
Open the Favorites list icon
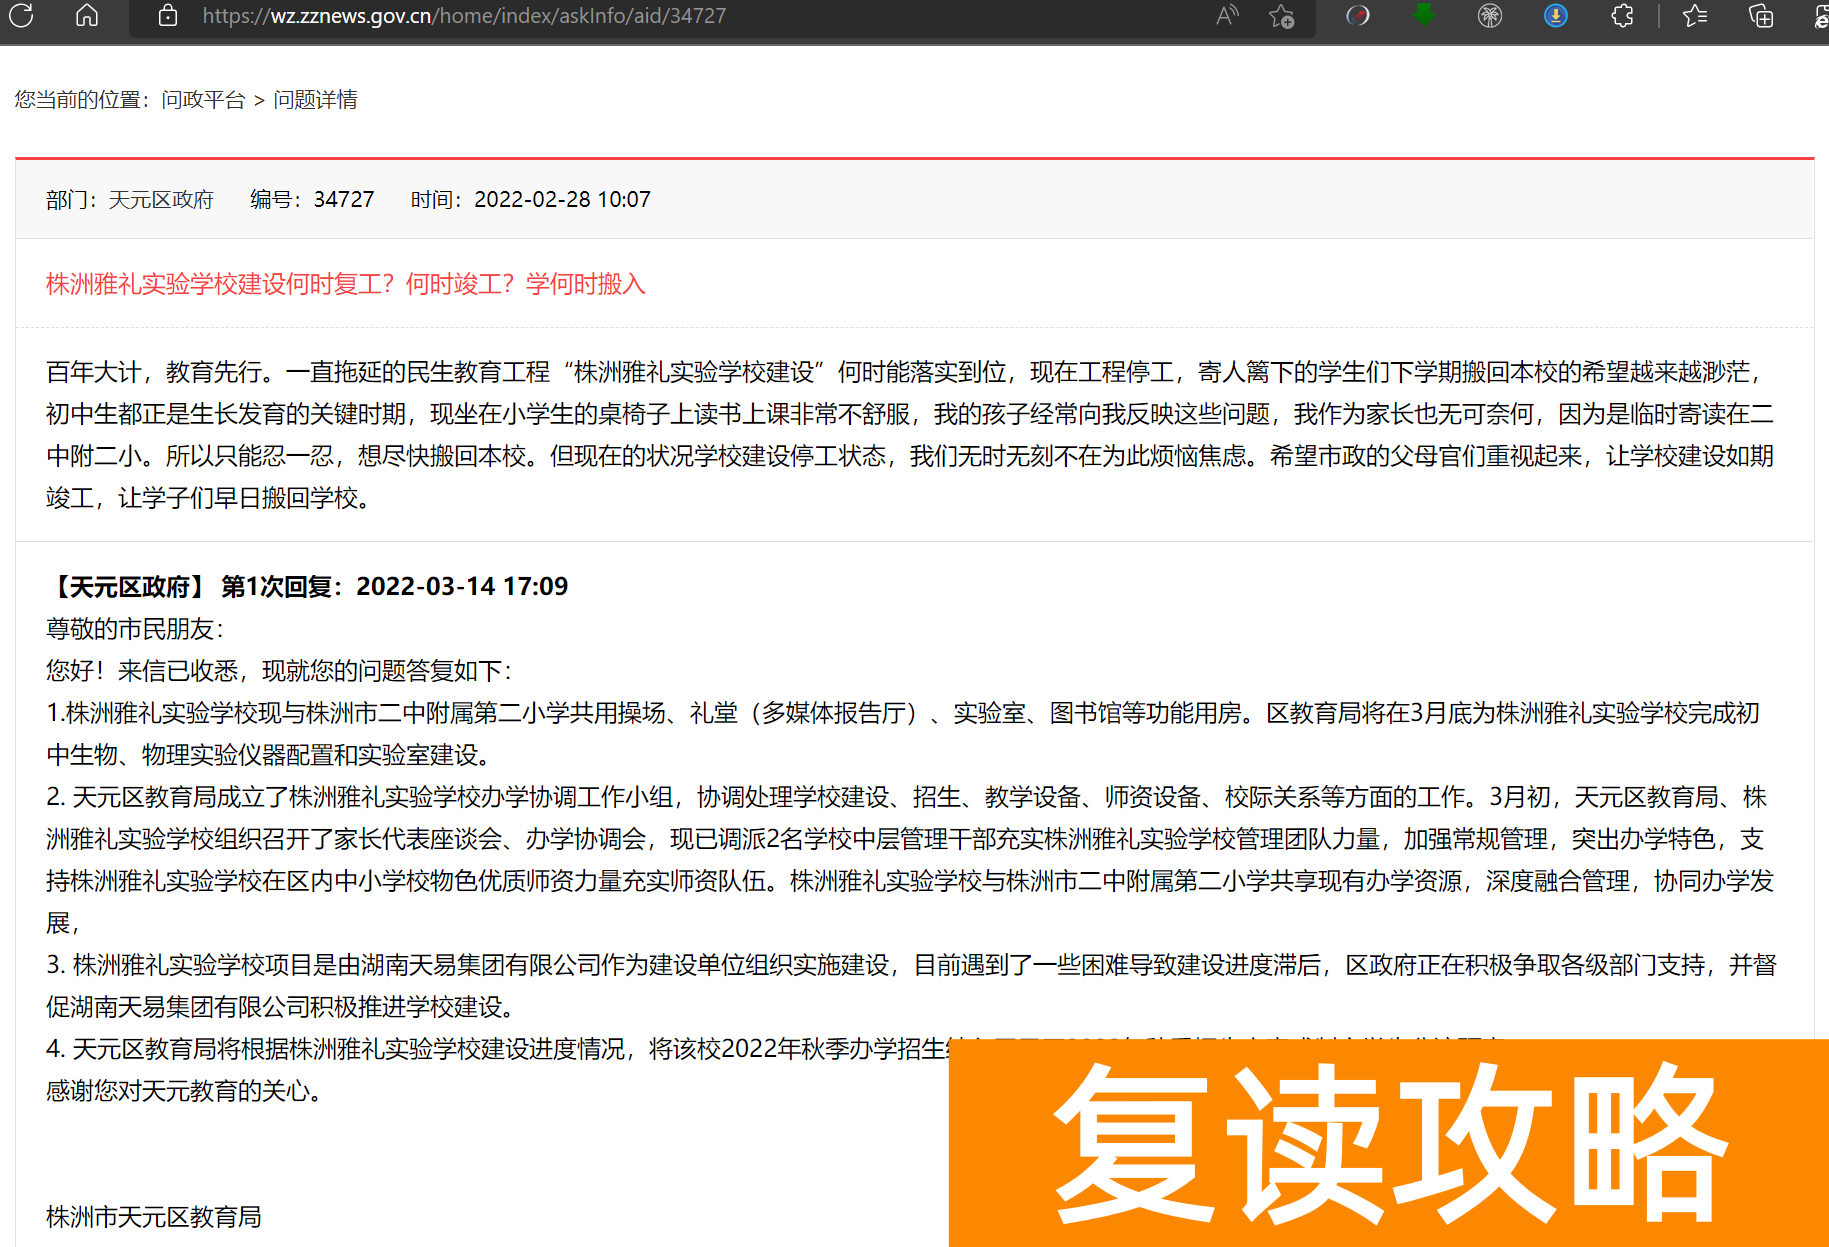pyautogui.click(x=1694, y=15)
